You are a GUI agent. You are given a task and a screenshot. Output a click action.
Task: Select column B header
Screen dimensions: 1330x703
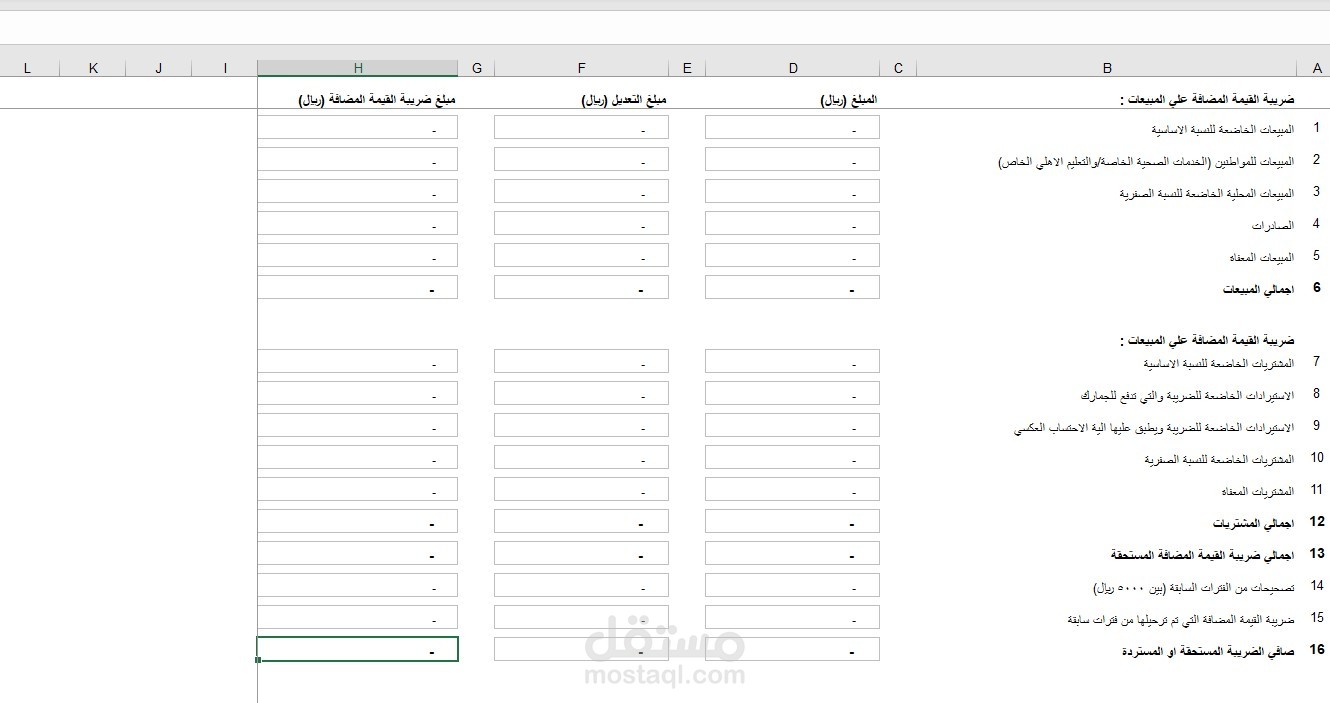(x=1107, y=68)
